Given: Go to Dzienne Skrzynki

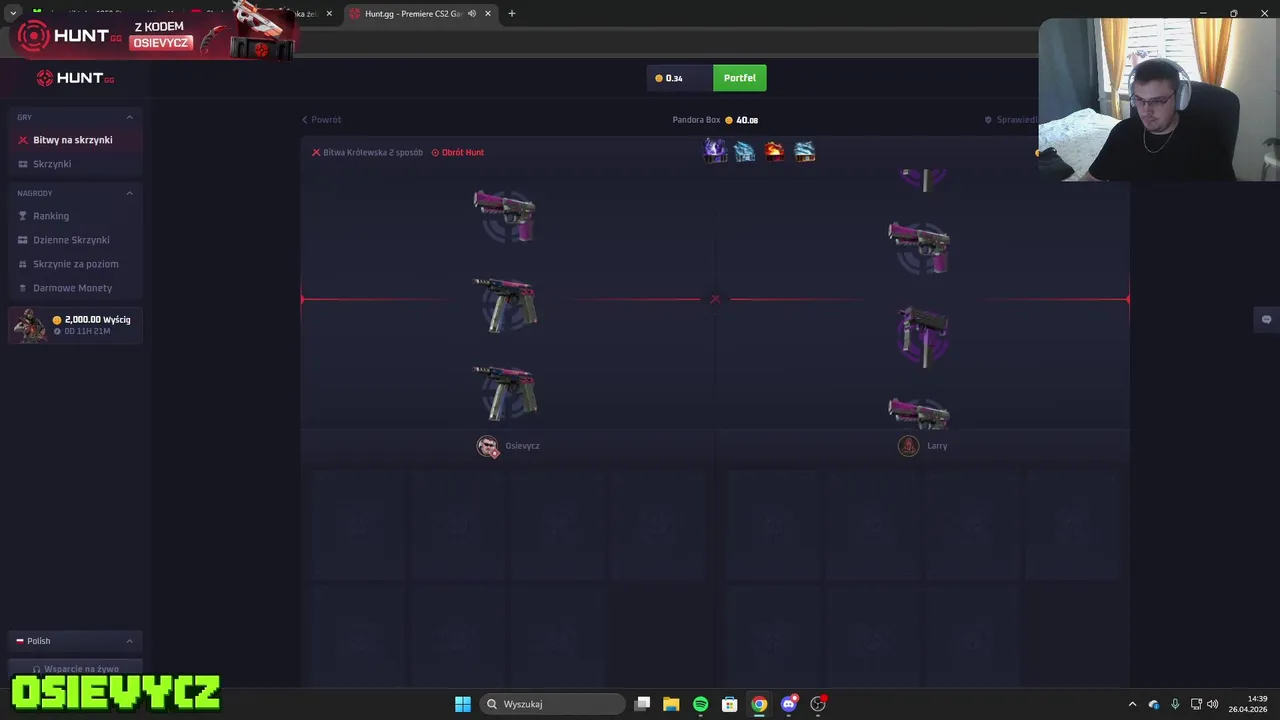Looking at the screenshot, I should click(75, 240).
